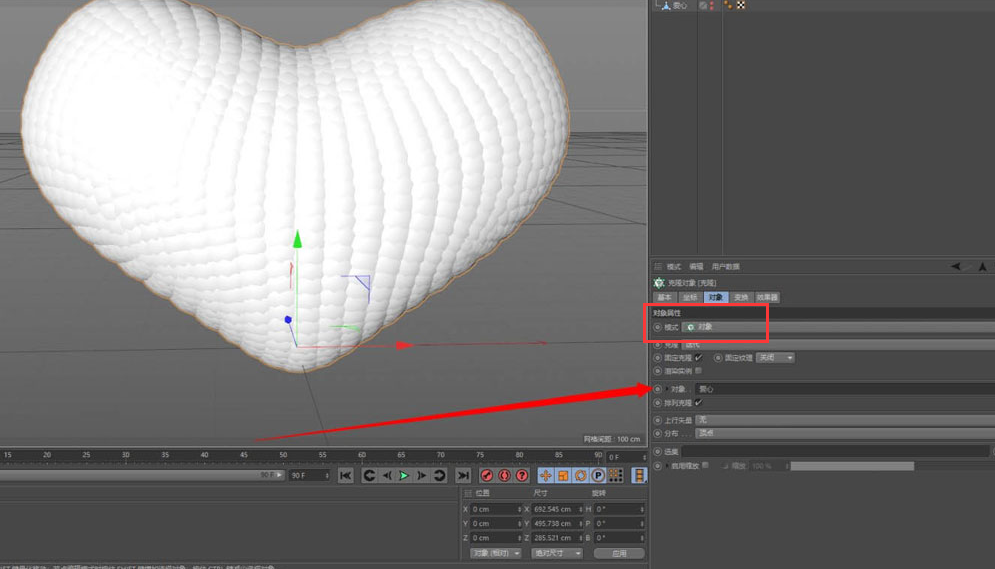Toggle the Rotation keyframe icon
Image resolution: width=995 pixels, height=569 pixels.
(x=580, y=476)
